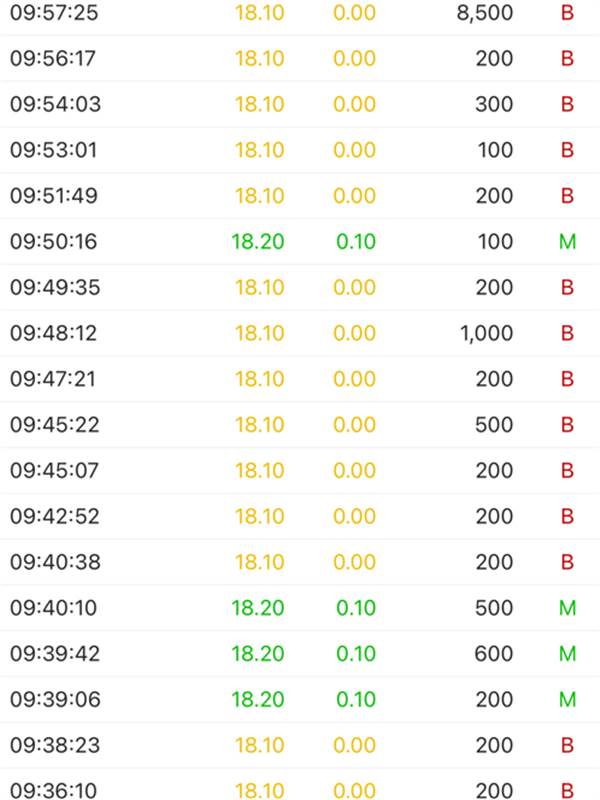This screenshot has width=600, height=800.
Task: Click the 300 volume entry
Action: coord(494,105)
